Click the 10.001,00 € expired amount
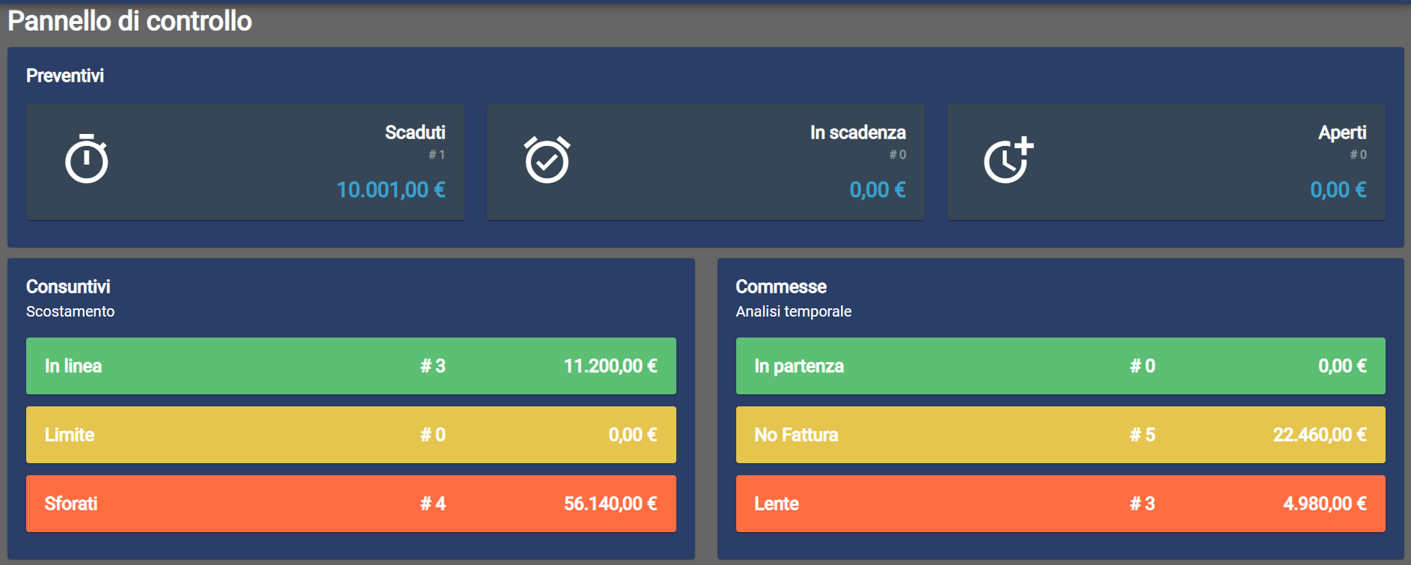 click(391, 190)
